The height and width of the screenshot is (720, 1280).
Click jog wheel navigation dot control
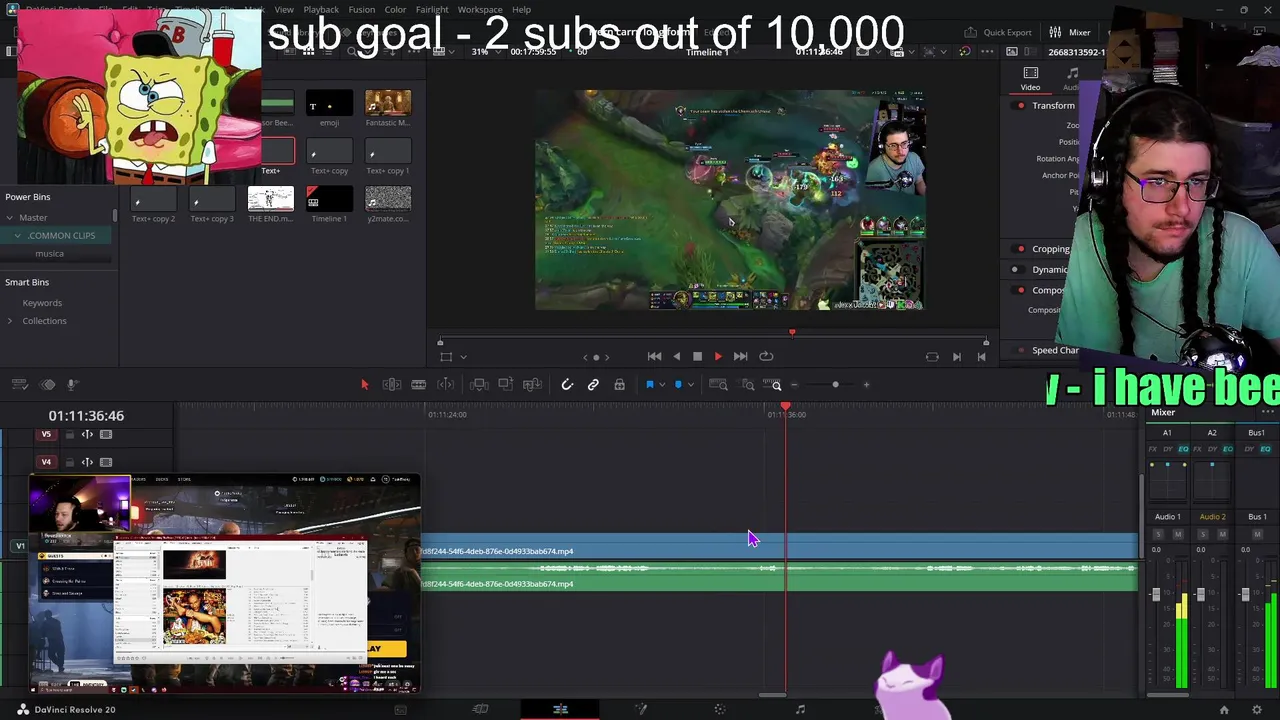pos(596,357)
